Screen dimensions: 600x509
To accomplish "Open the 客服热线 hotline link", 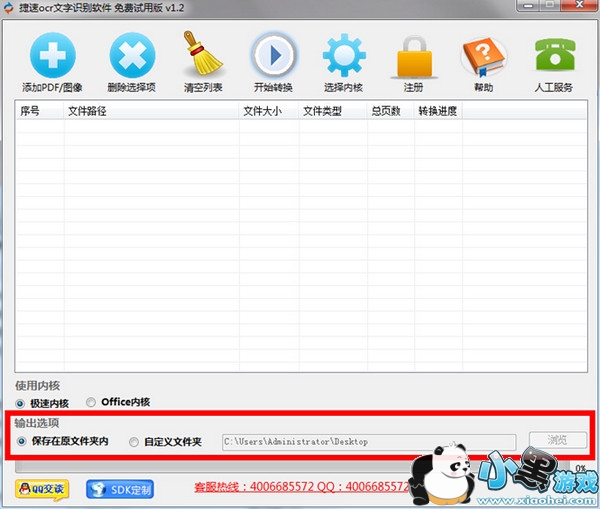I will (302, 487).
